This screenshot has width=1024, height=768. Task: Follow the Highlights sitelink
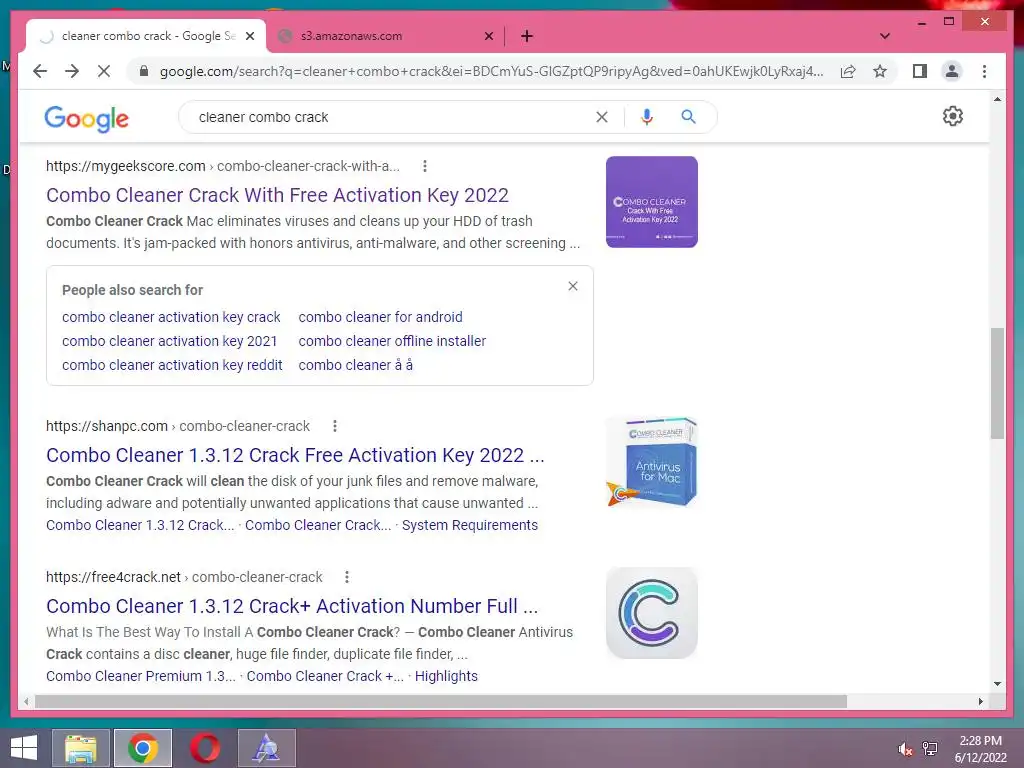pos(446,676)
